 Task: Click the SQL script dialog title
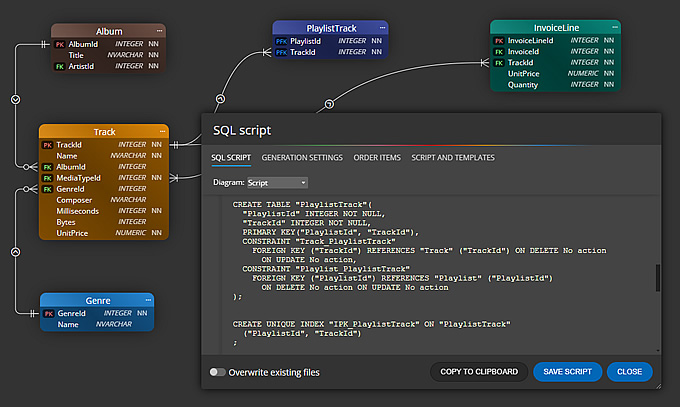tap(242, 131)
